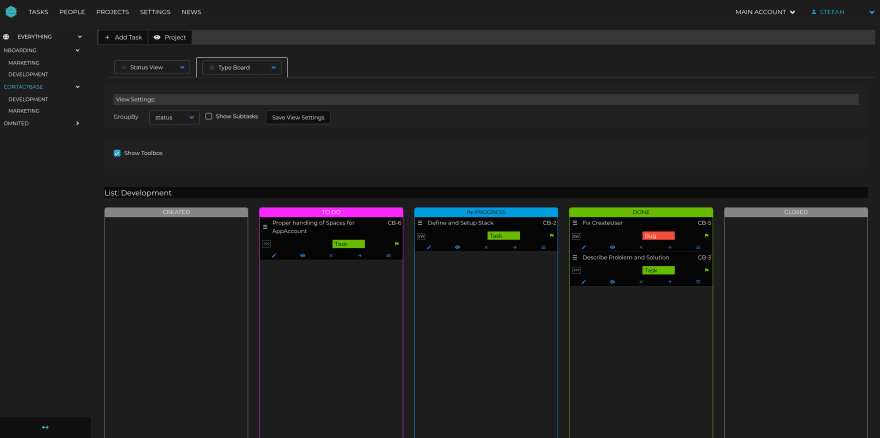The width and height of the screenshot is (880, 438).
Task: Click the list icon on CB-6 card toolbox
Action: (388, 255)
